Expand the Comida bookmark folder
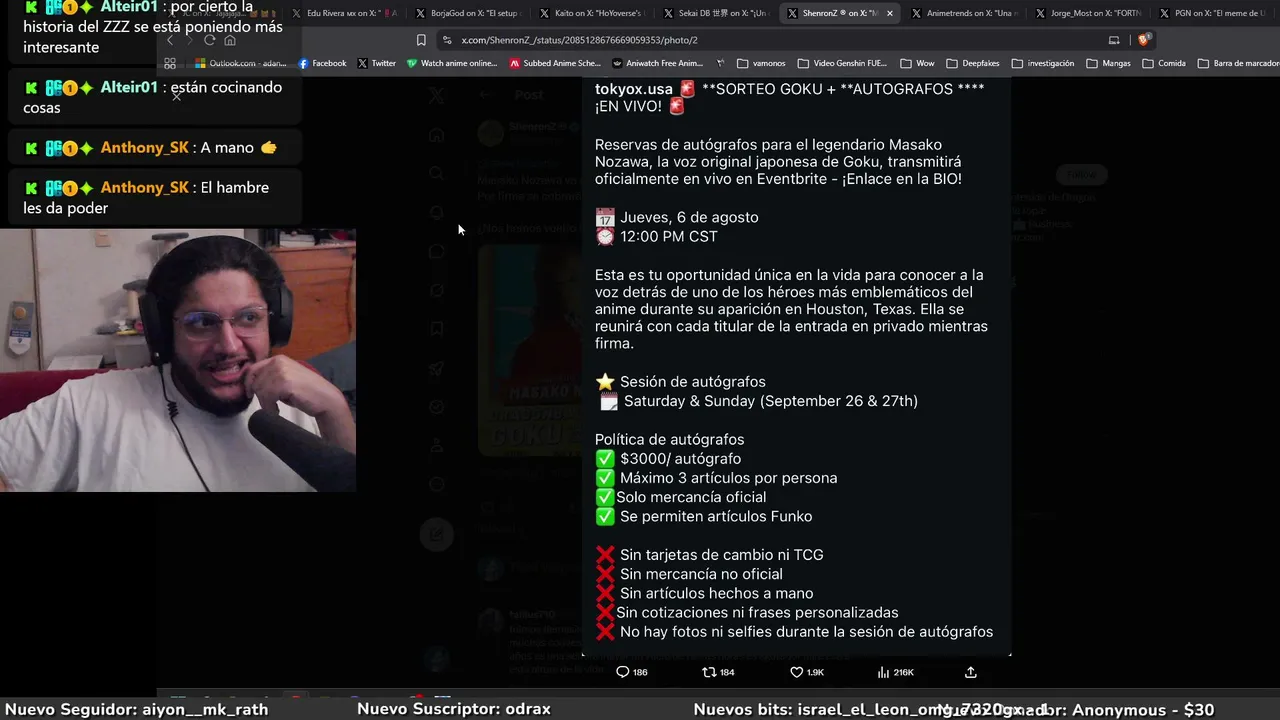Image resolution: width=1280 pixels, height=720 pixels. (x=1164, y=63)
